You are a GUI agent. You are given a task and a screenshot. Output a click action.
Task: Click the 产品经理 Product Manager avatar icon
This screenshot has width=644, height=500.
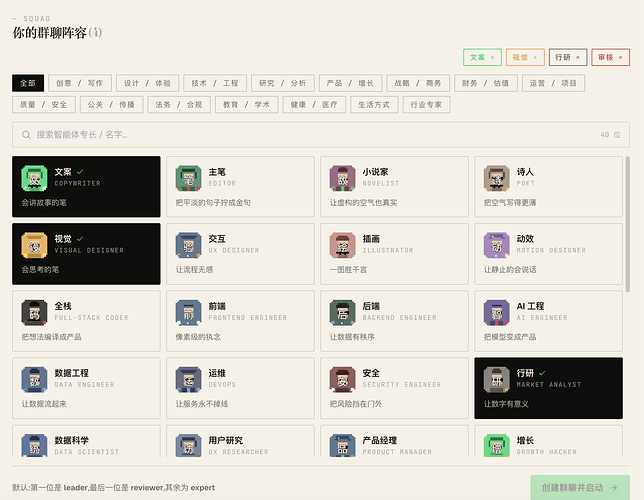pos(342,445)
